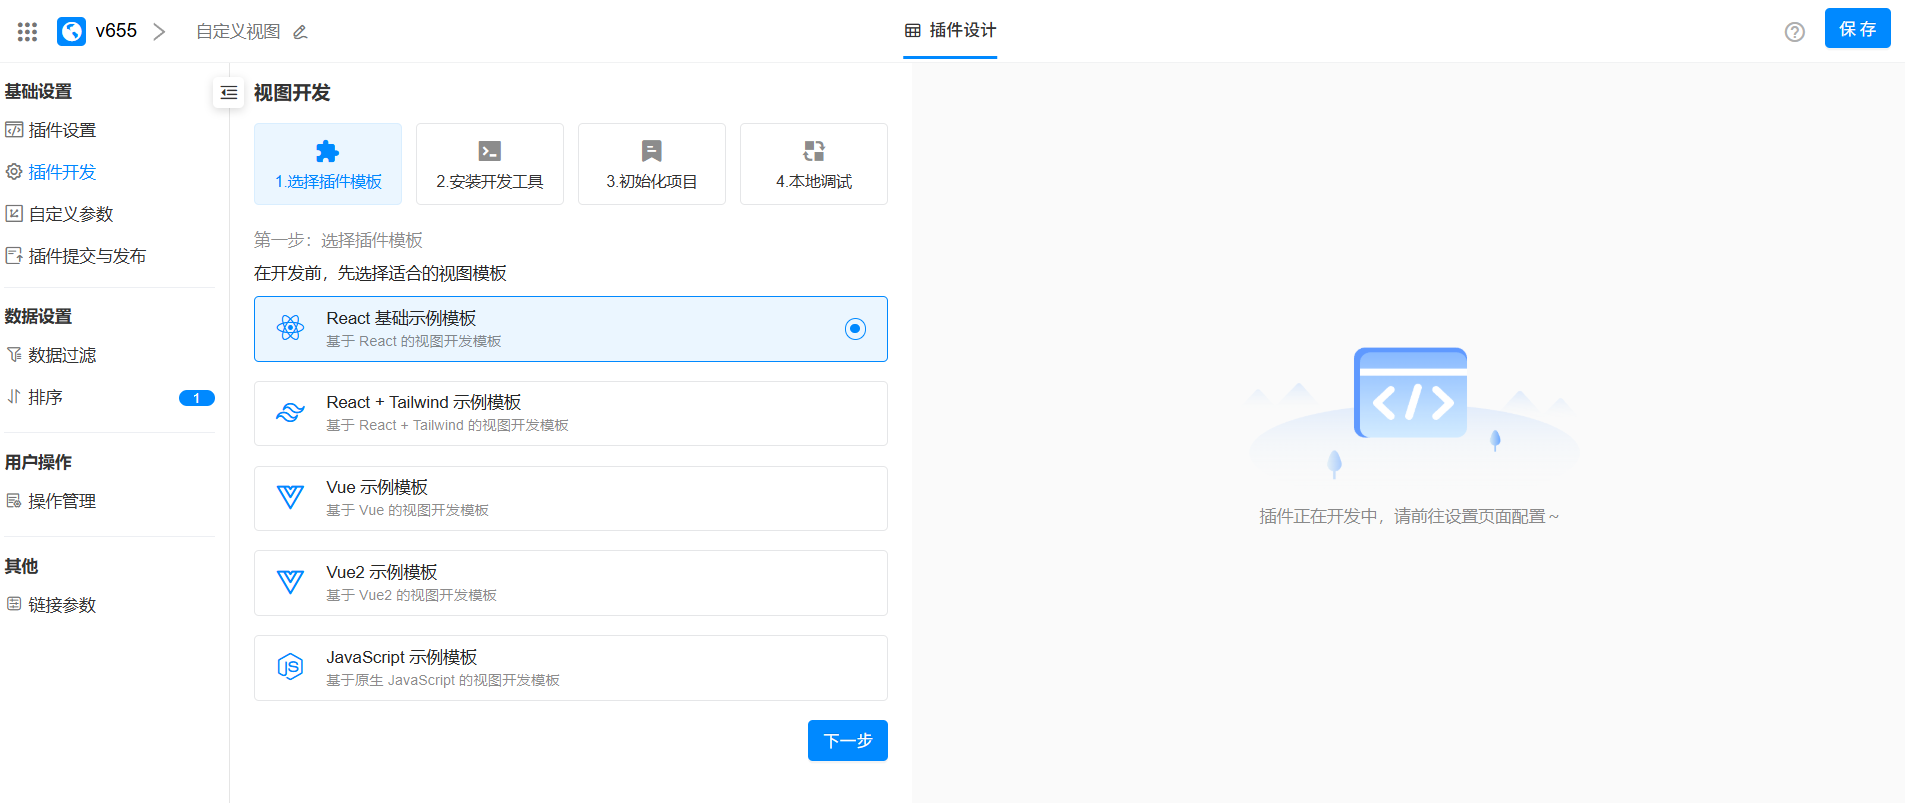
Task: Open 排序 with the badge count
Action: (46, 398)
